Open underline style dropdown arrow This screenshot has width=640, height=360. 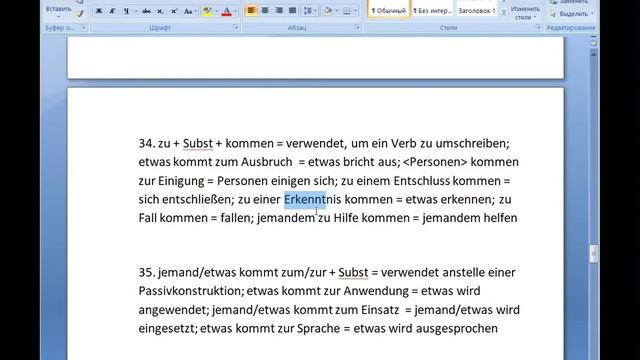tap(136, 11)
